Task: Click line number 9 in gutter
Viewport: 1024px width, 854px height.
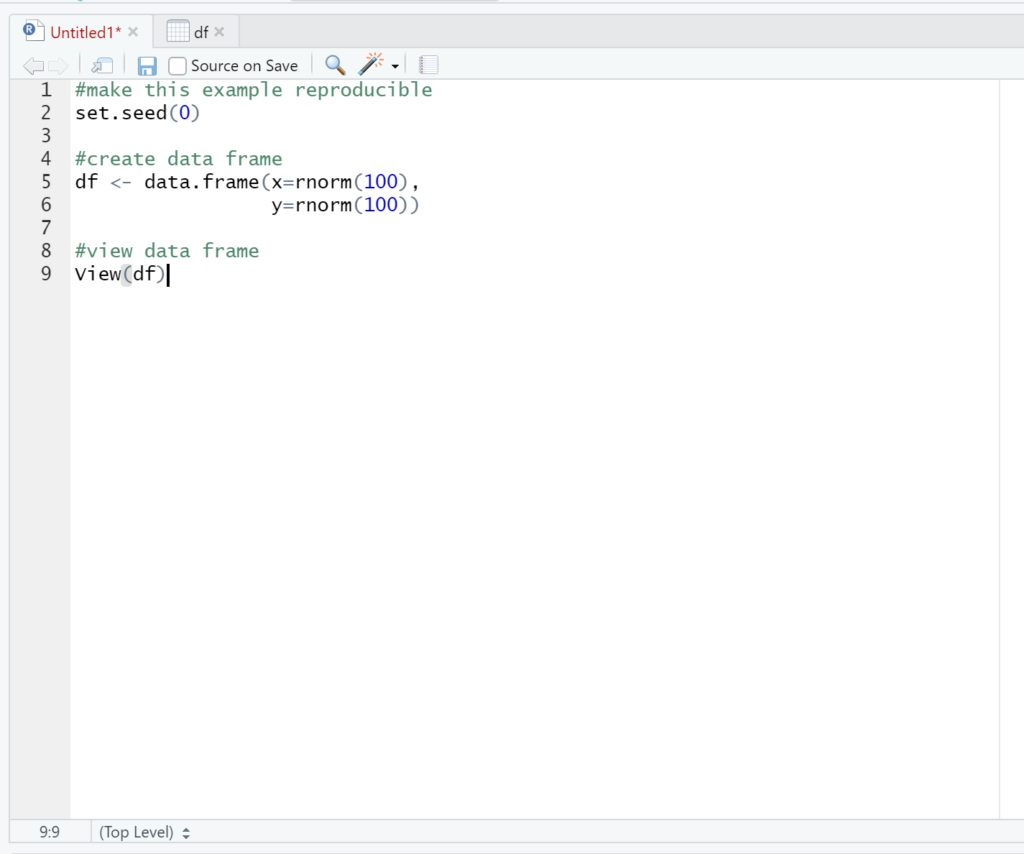Action: [46, 274]
